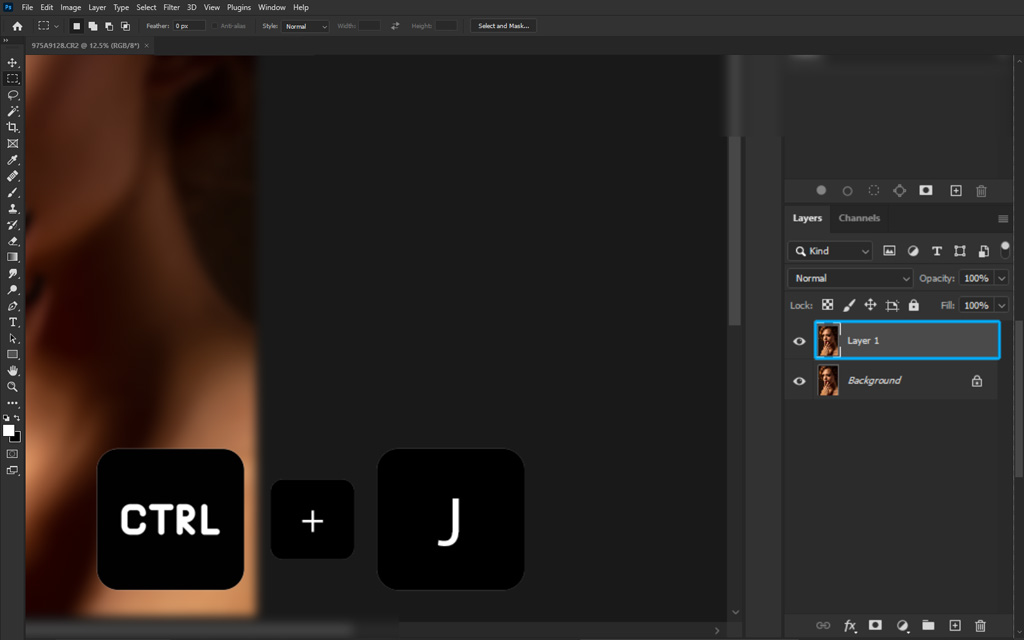Open the Window menu
Screen dimensions: 1024x640
(x=272, y=7)
